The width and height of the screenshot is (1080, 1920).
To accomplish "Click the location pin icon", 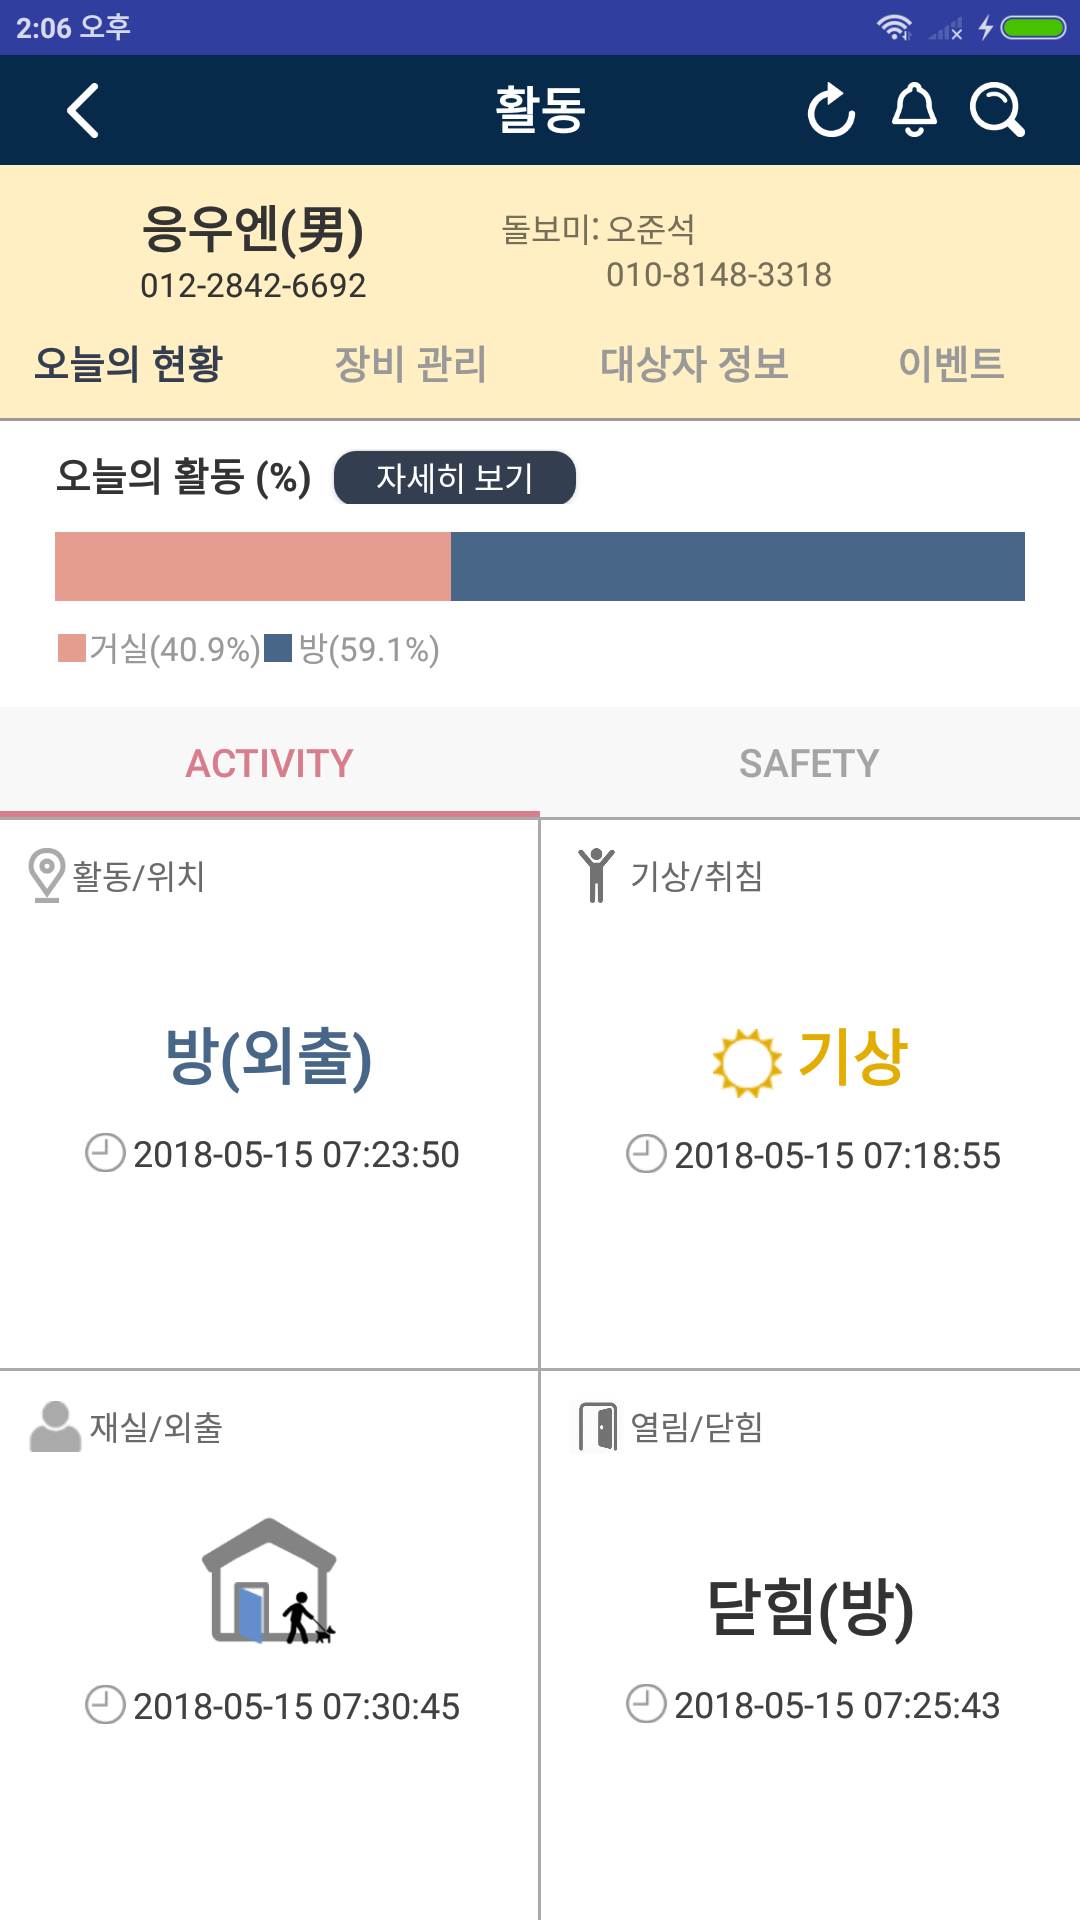I will point(46,875).
